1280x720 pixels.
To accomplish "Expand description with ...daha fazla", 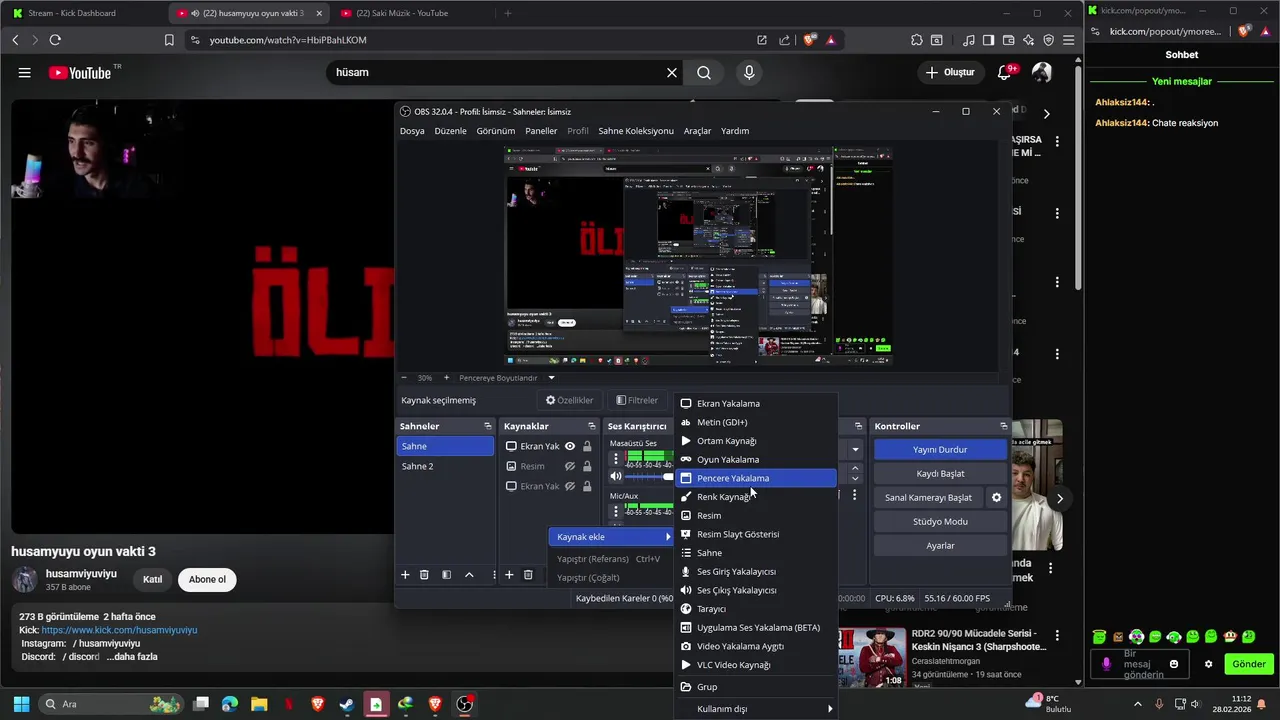I will [132, 657].
